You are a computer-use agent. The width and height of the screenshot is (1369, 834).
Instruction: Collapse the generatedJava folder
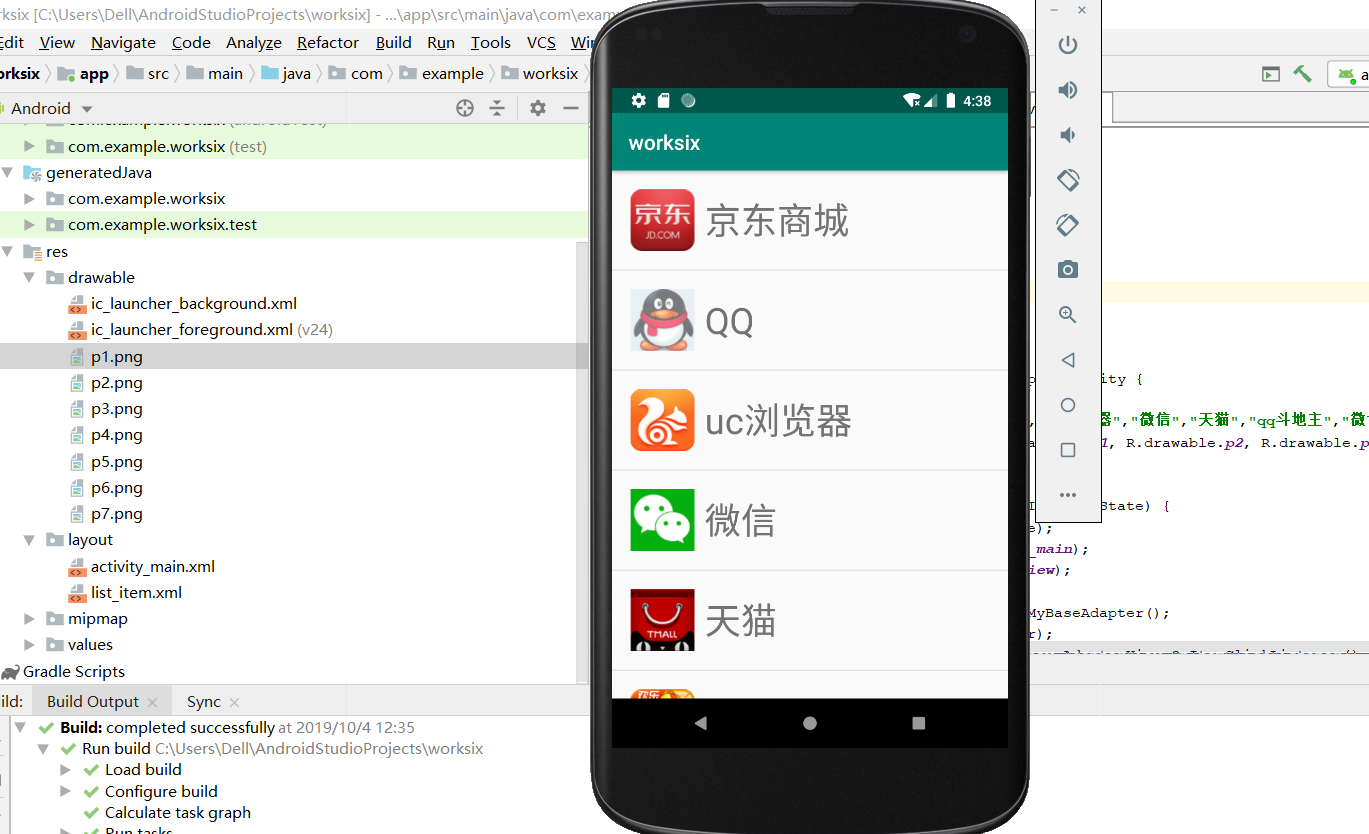tap(8, 172)
